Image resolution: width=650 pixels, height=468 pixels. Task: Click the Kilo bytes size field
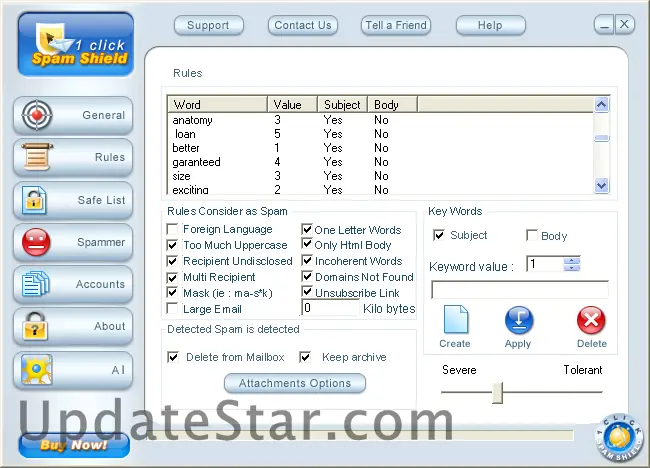(x=330, y=308)
